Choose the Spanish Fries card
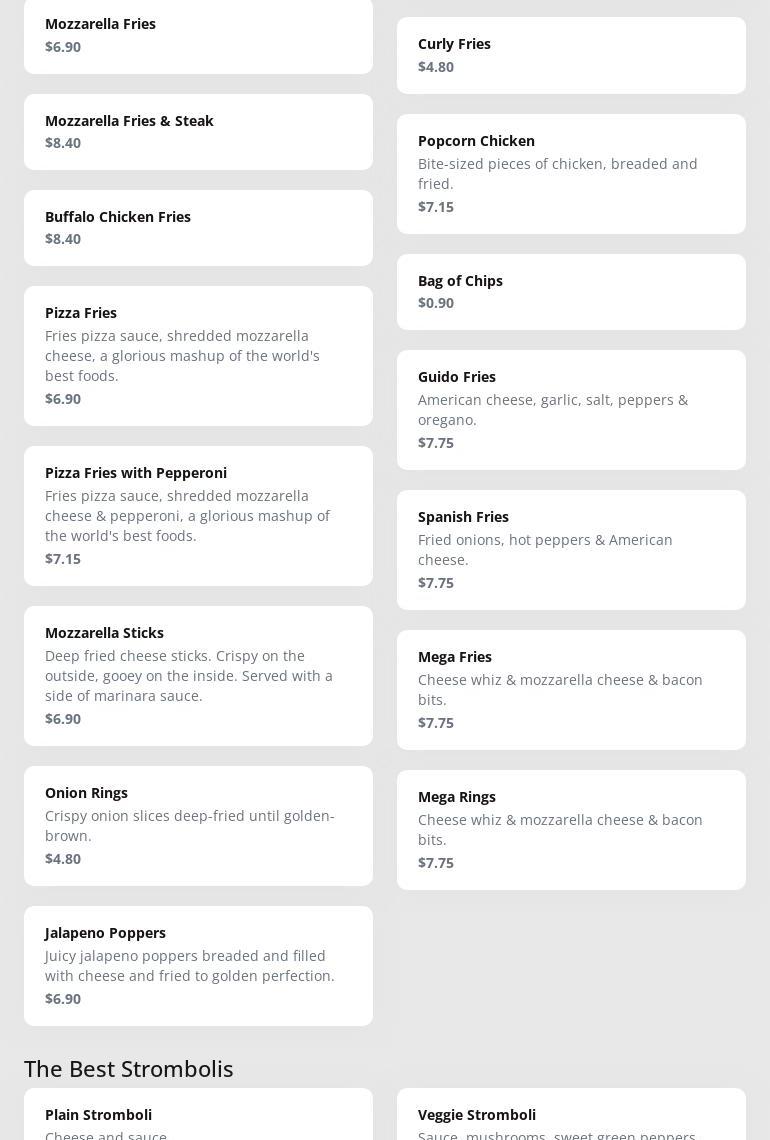The width and height of the screenshot is (770, 1140). [x=572, y=550]
